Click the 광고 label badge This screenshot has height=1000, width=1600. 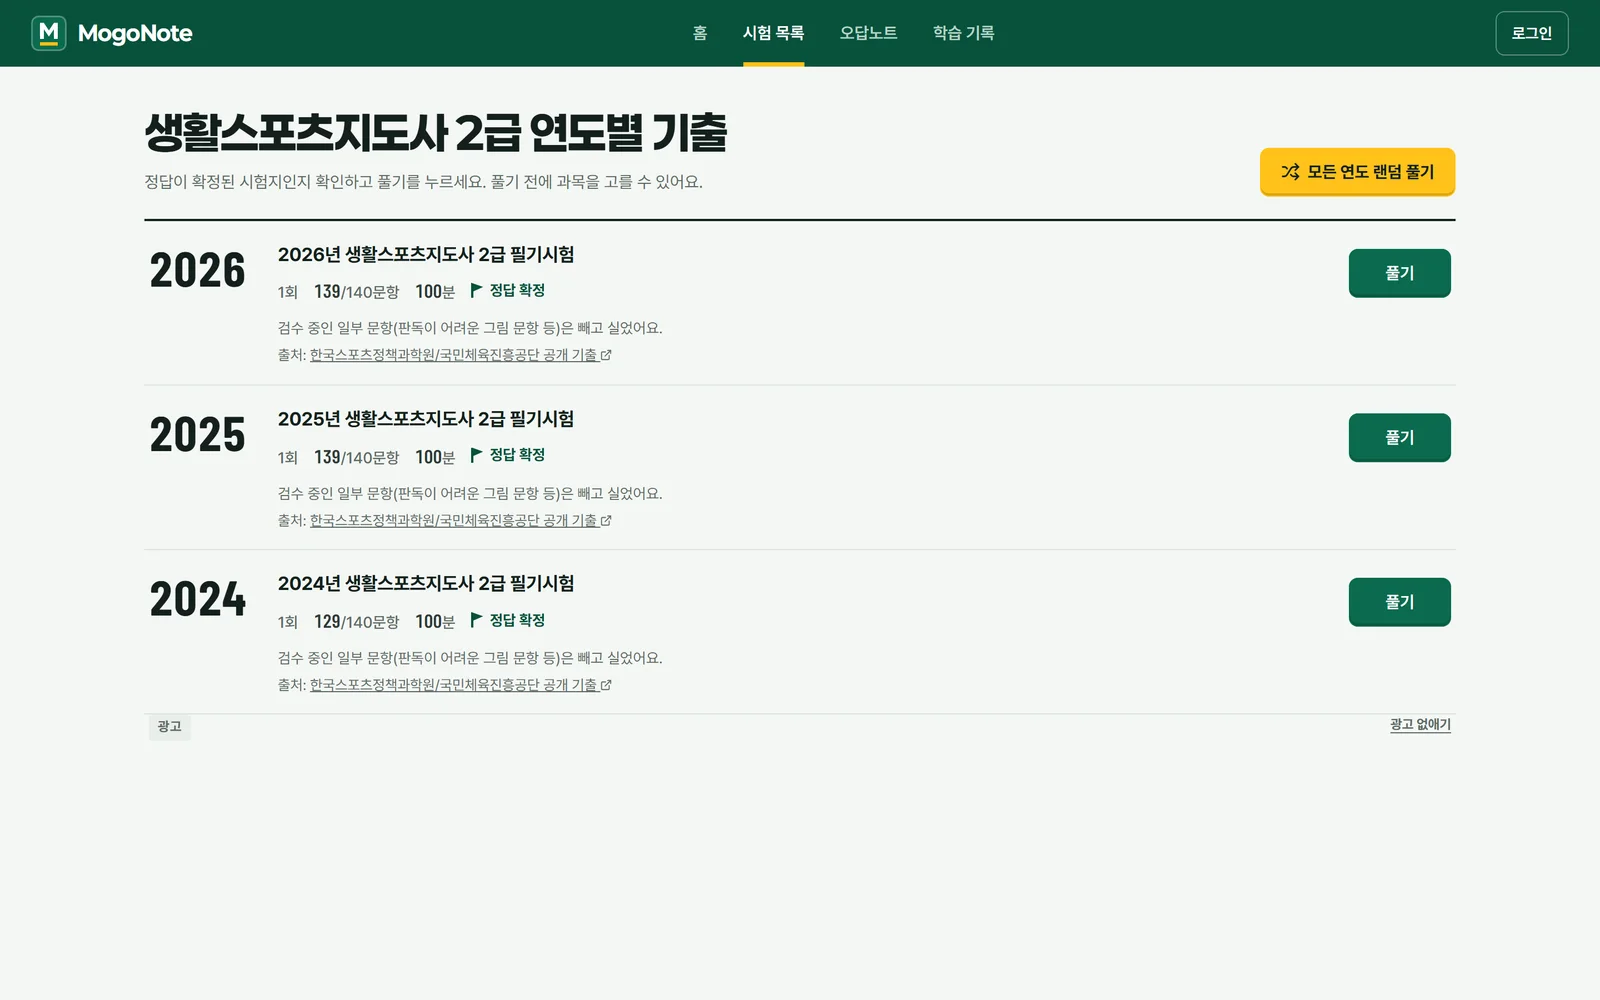pyautogui.click(x=169, y=726)
